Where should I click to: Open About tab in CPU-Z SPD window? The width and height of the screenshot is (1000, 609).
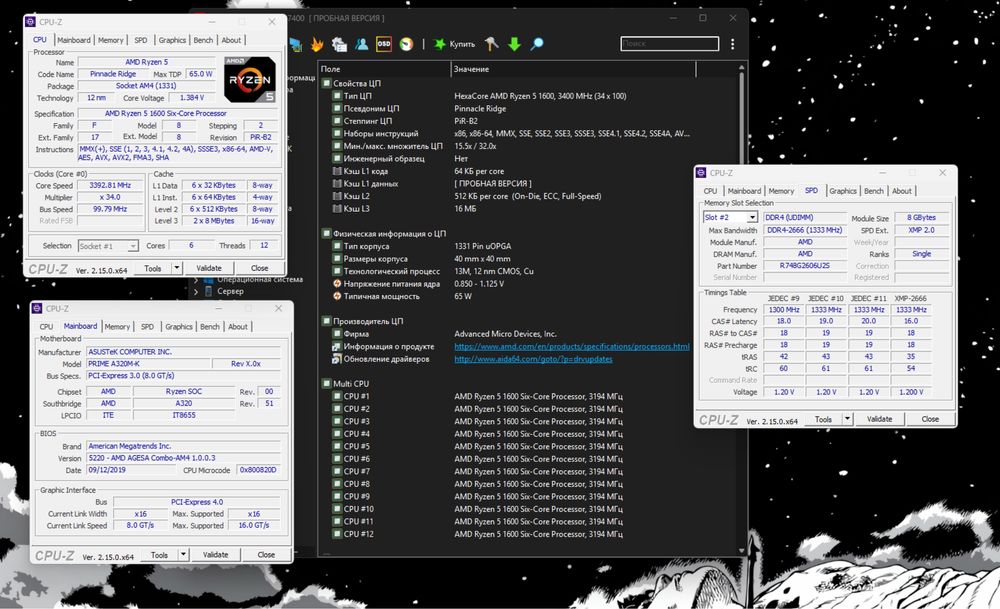902,191
